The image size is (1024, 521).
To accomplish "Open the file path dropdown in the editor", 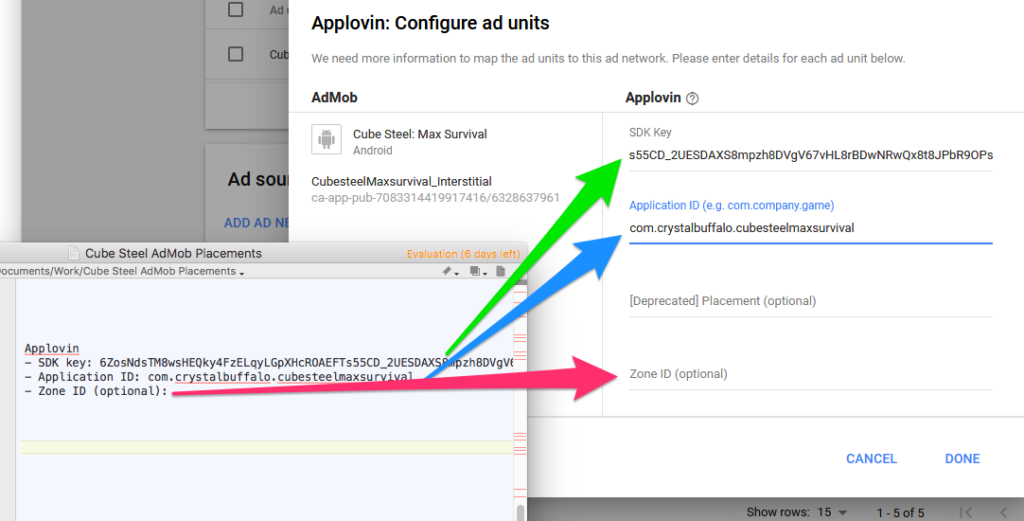I will (242, 273).
